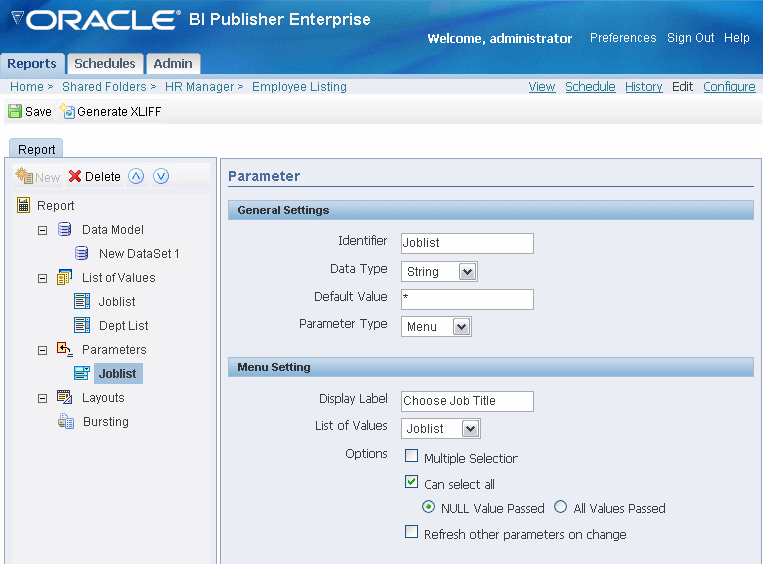763x564 pixels.
Task: Move item up with up arrow
Action: coord(136,176)
